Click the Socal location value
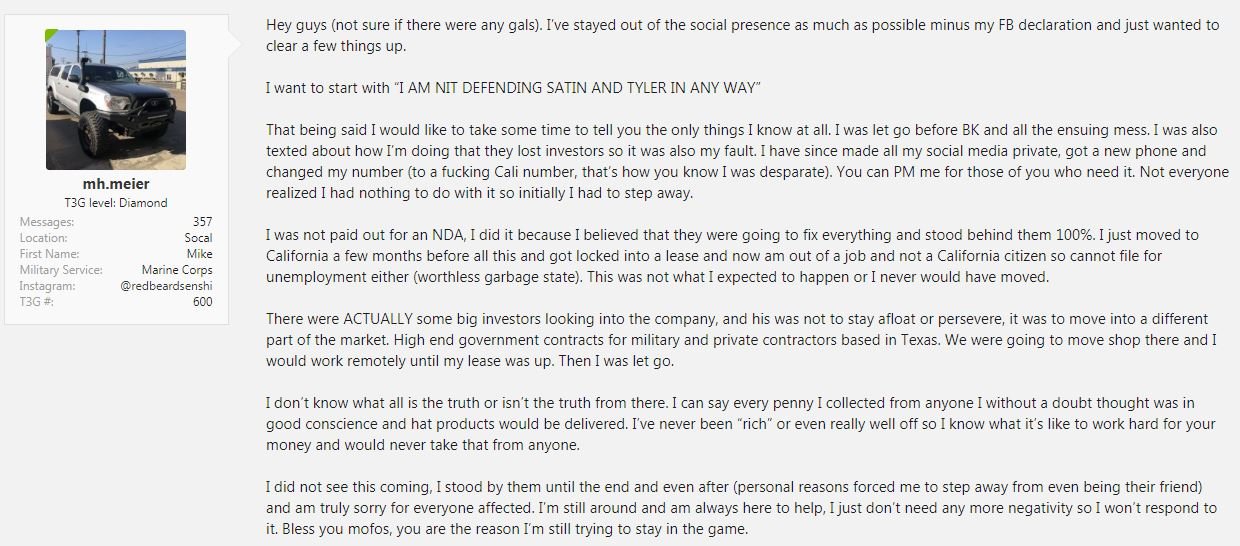The height and width of the screenshot is (546, 1240). pyautogui.click(x=198, y=238)
